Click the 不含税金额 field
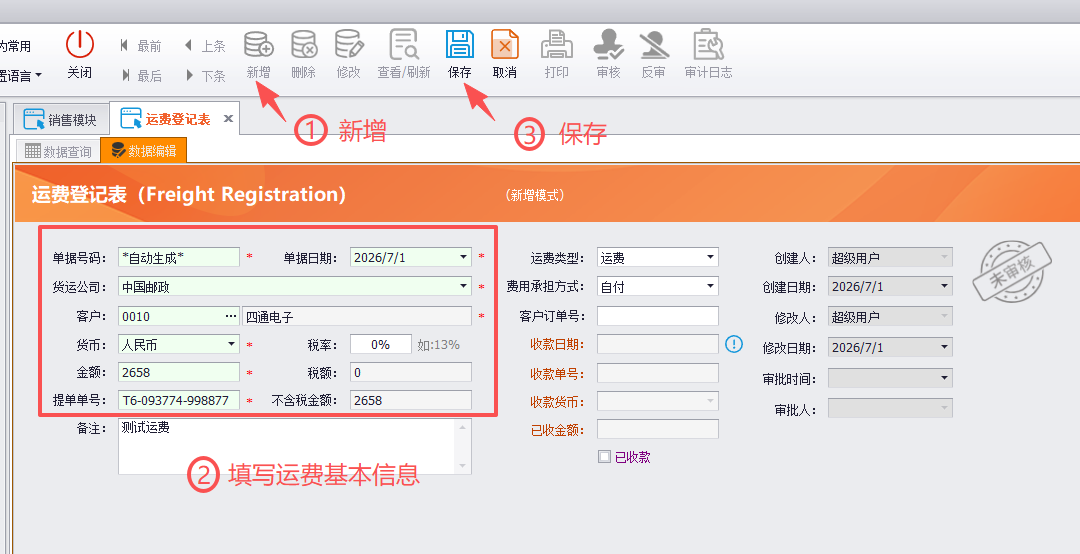Screen dimensions: 1080x554 point(411,400)
